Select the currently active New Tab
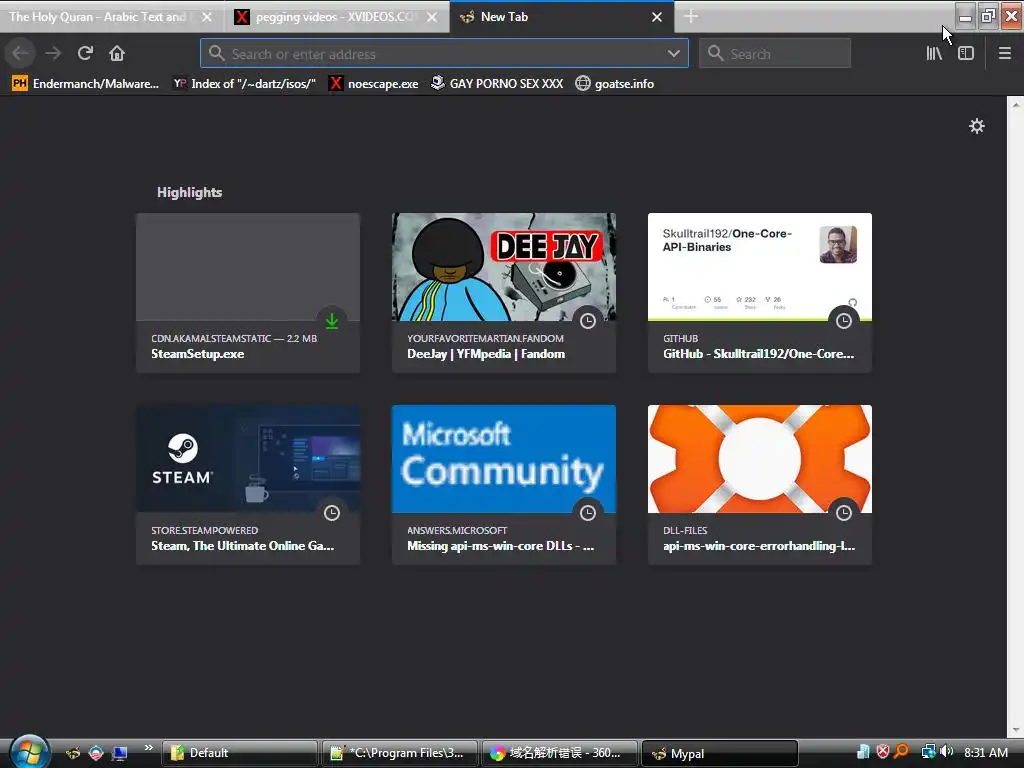The image size is (1024, 768). (562, 17)
